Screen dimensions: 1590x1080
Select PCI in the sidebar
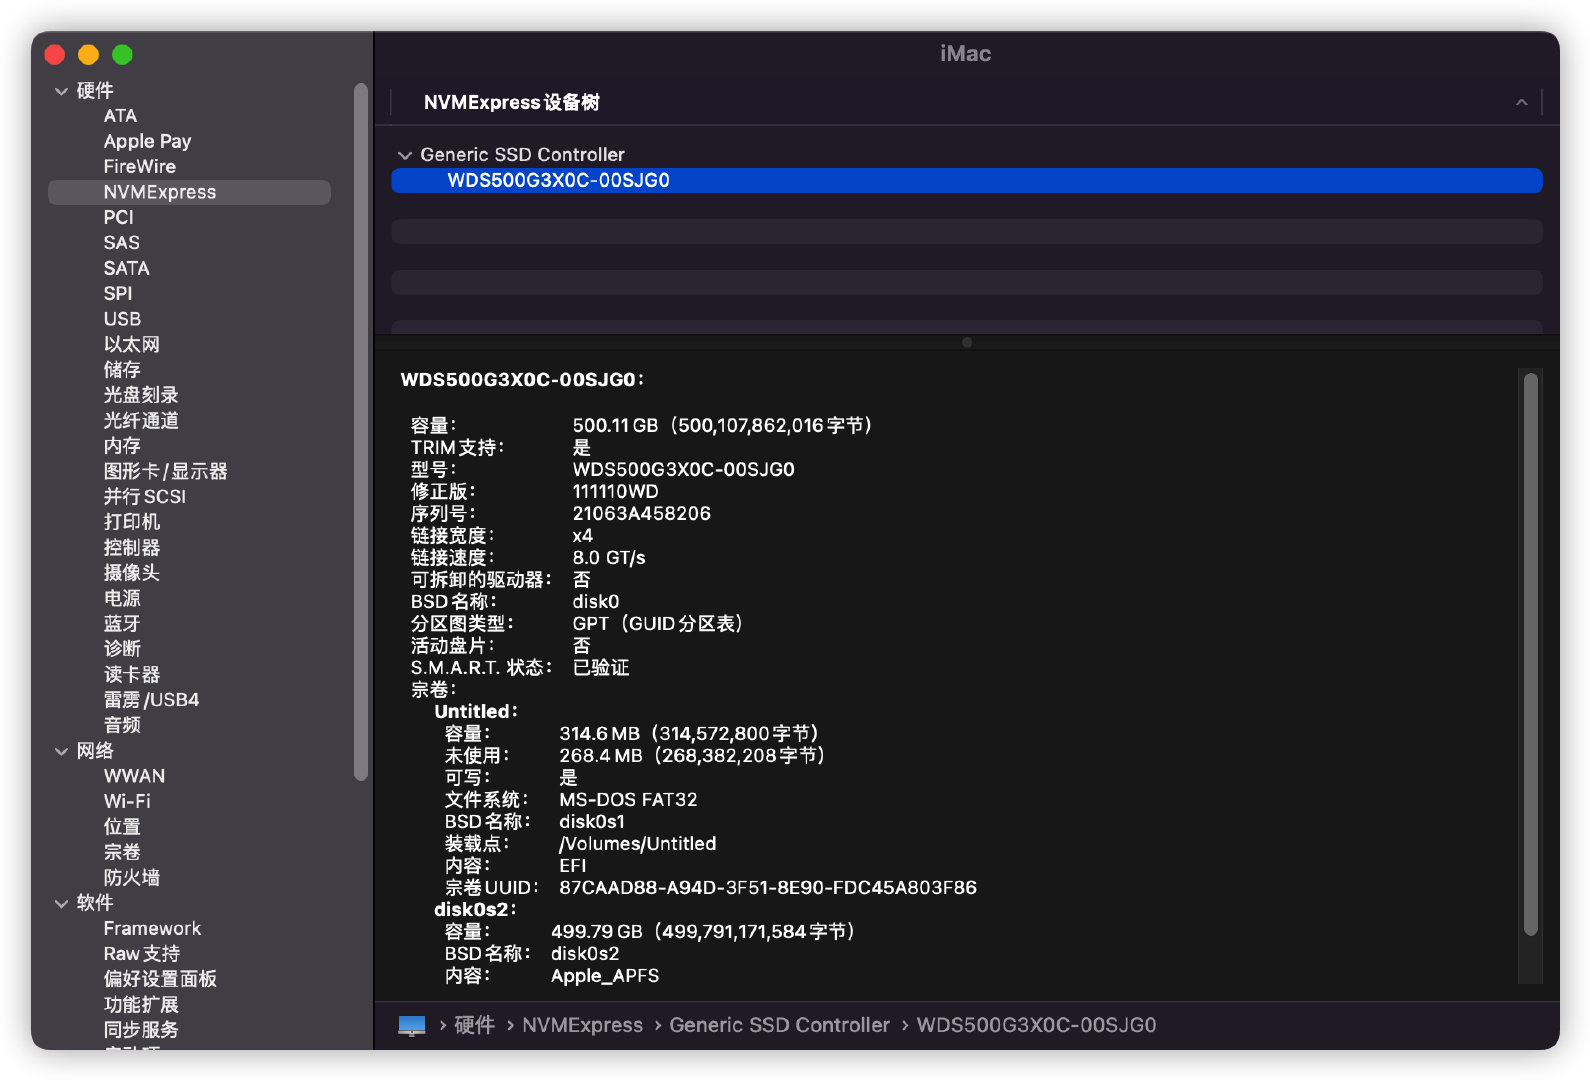(118, 218)
